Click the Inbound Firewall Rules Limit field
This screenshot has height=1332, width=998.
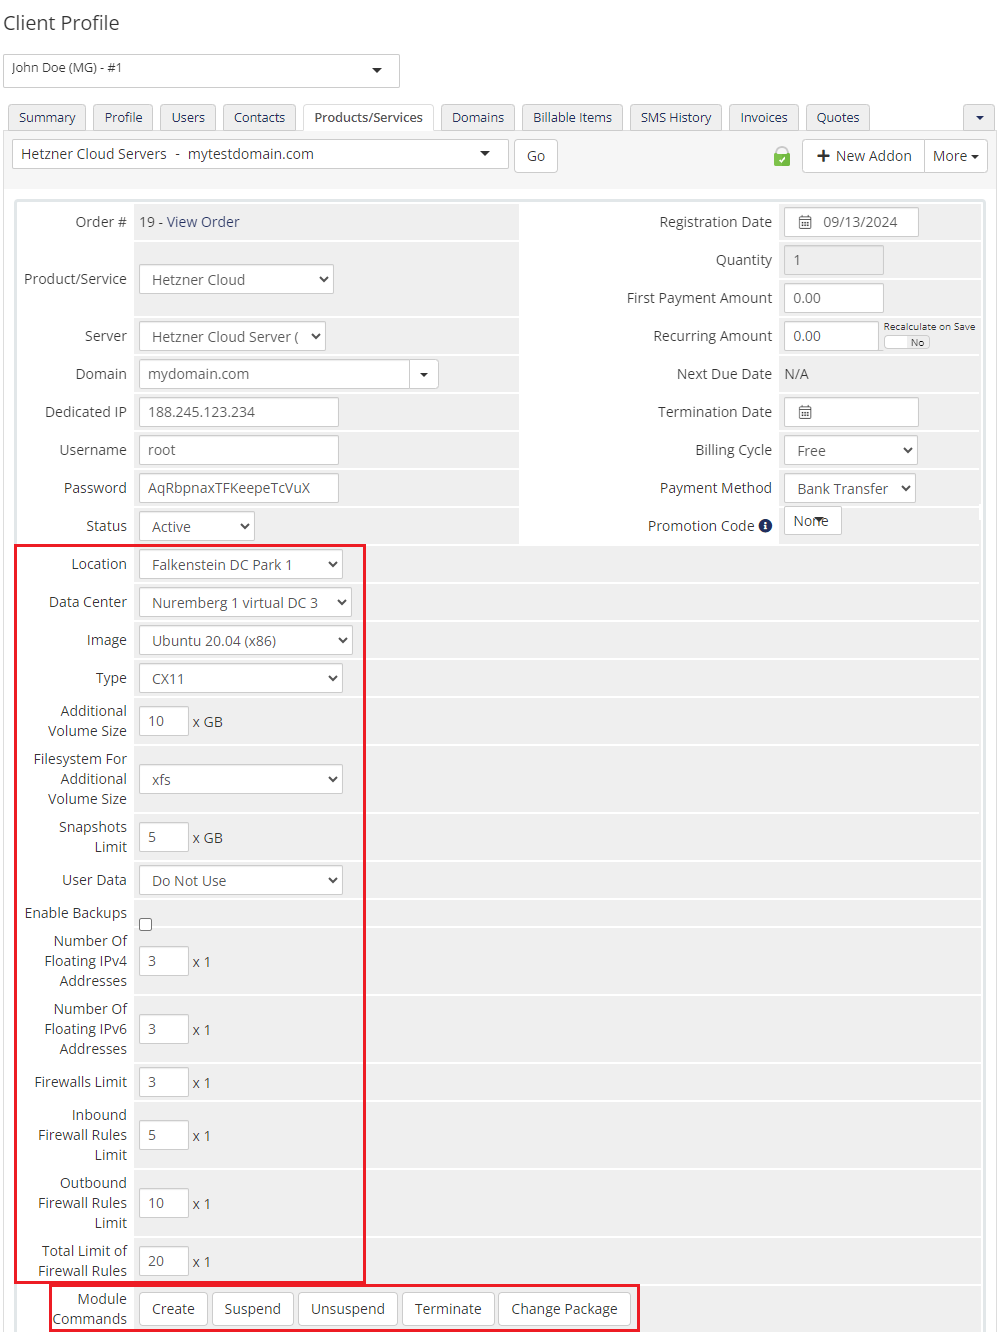point(164,1135)
